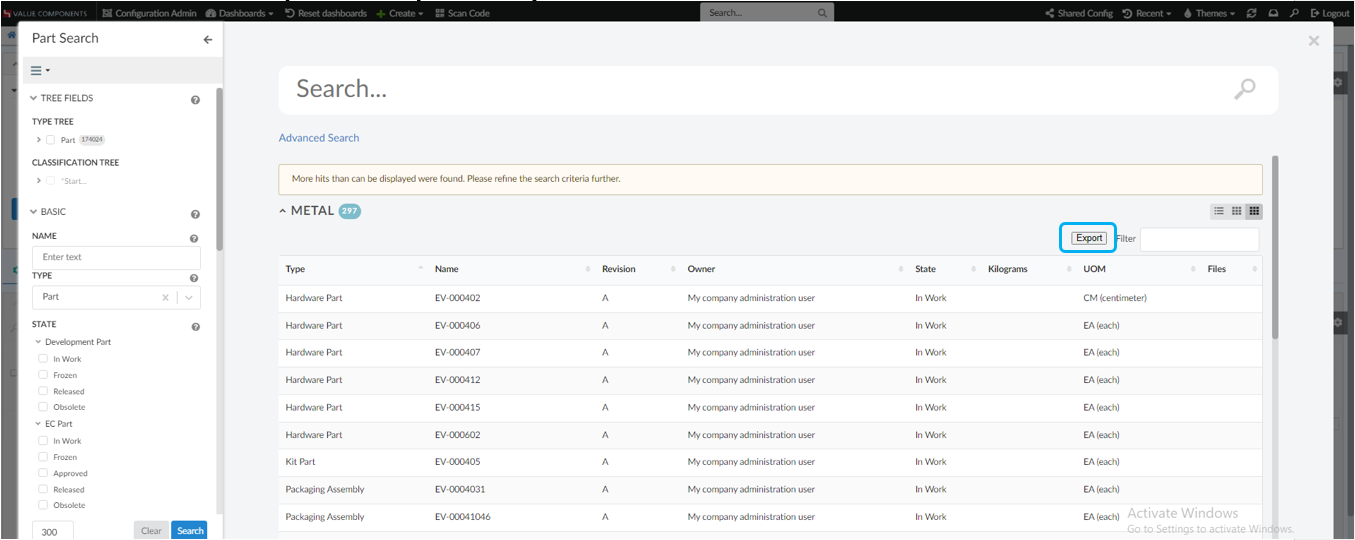This screenshot has height=540, width=1355.
Task: Click the magnifier icon in the large search box
Action: click(1244, 89)
